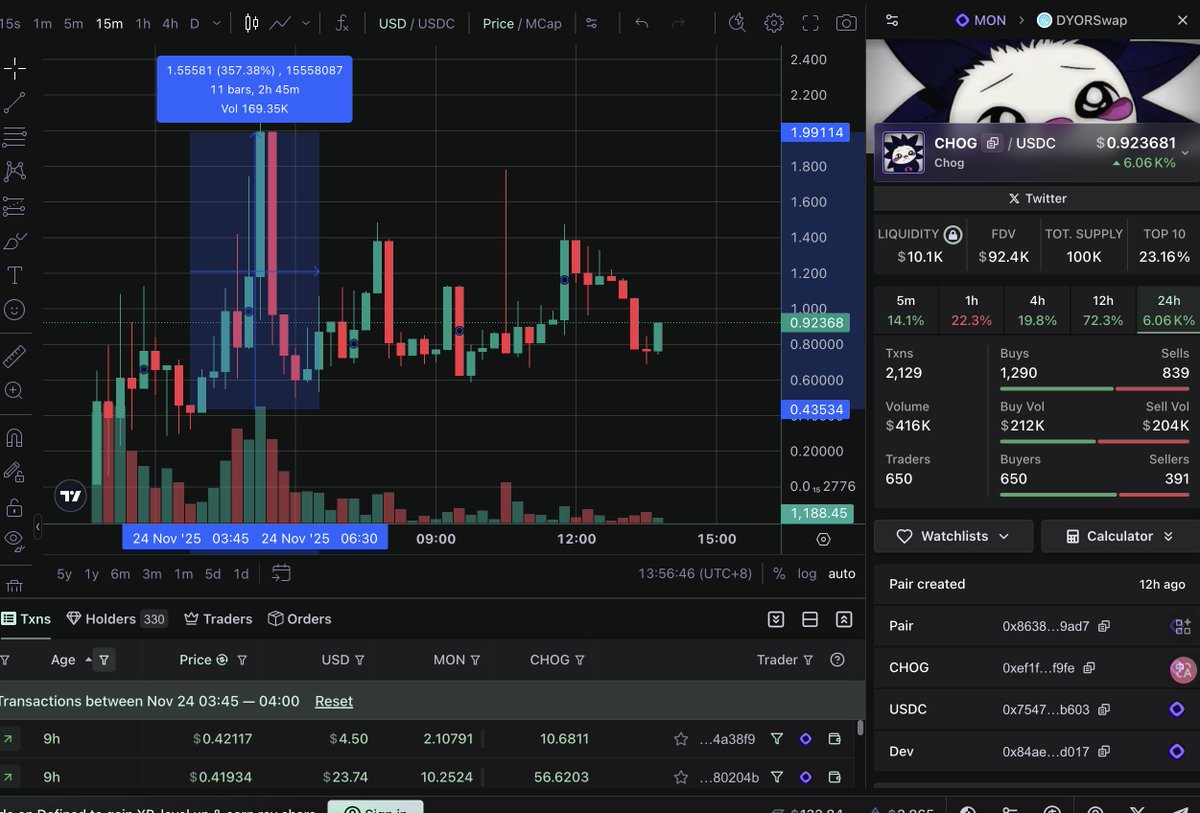Select the Text annotation tool
Viewport: 1200px width, 813px height.
14,275
